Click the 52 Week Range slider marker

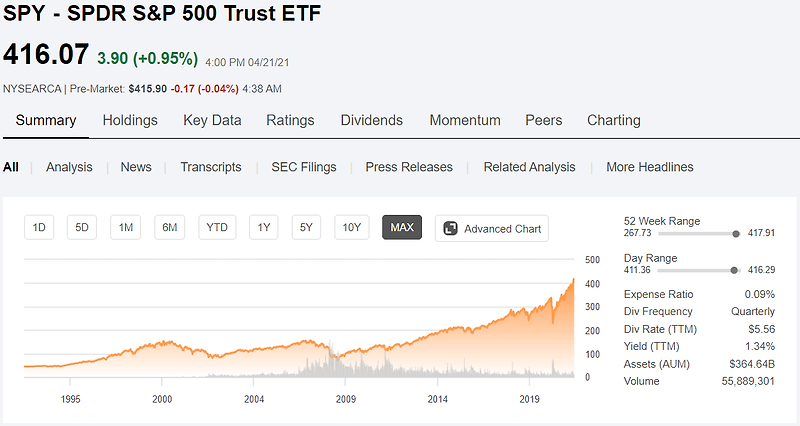736,234
